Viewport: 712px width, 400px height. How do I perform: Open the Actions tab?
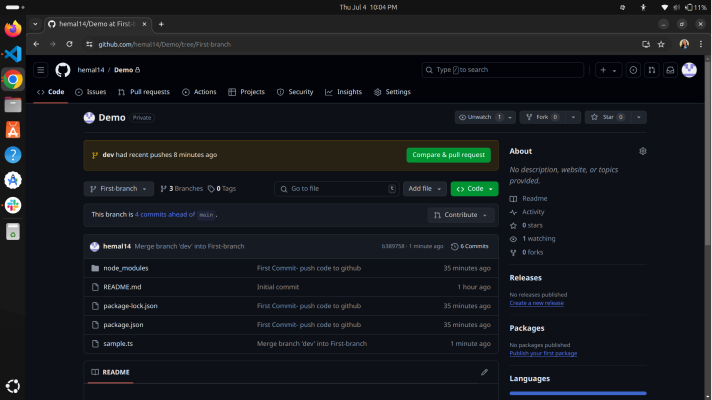click(199, 92)
